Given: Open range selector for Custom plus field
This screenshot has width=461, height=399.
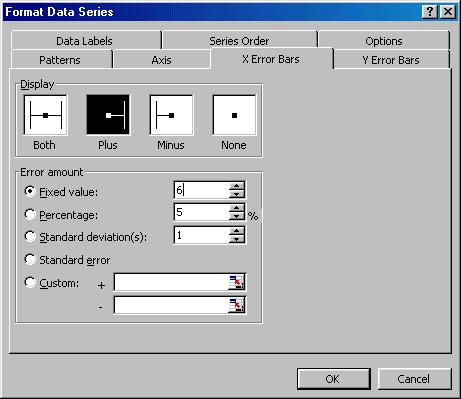Looking at the screenshot, I should pyautogui.click(x=236, y=282).
